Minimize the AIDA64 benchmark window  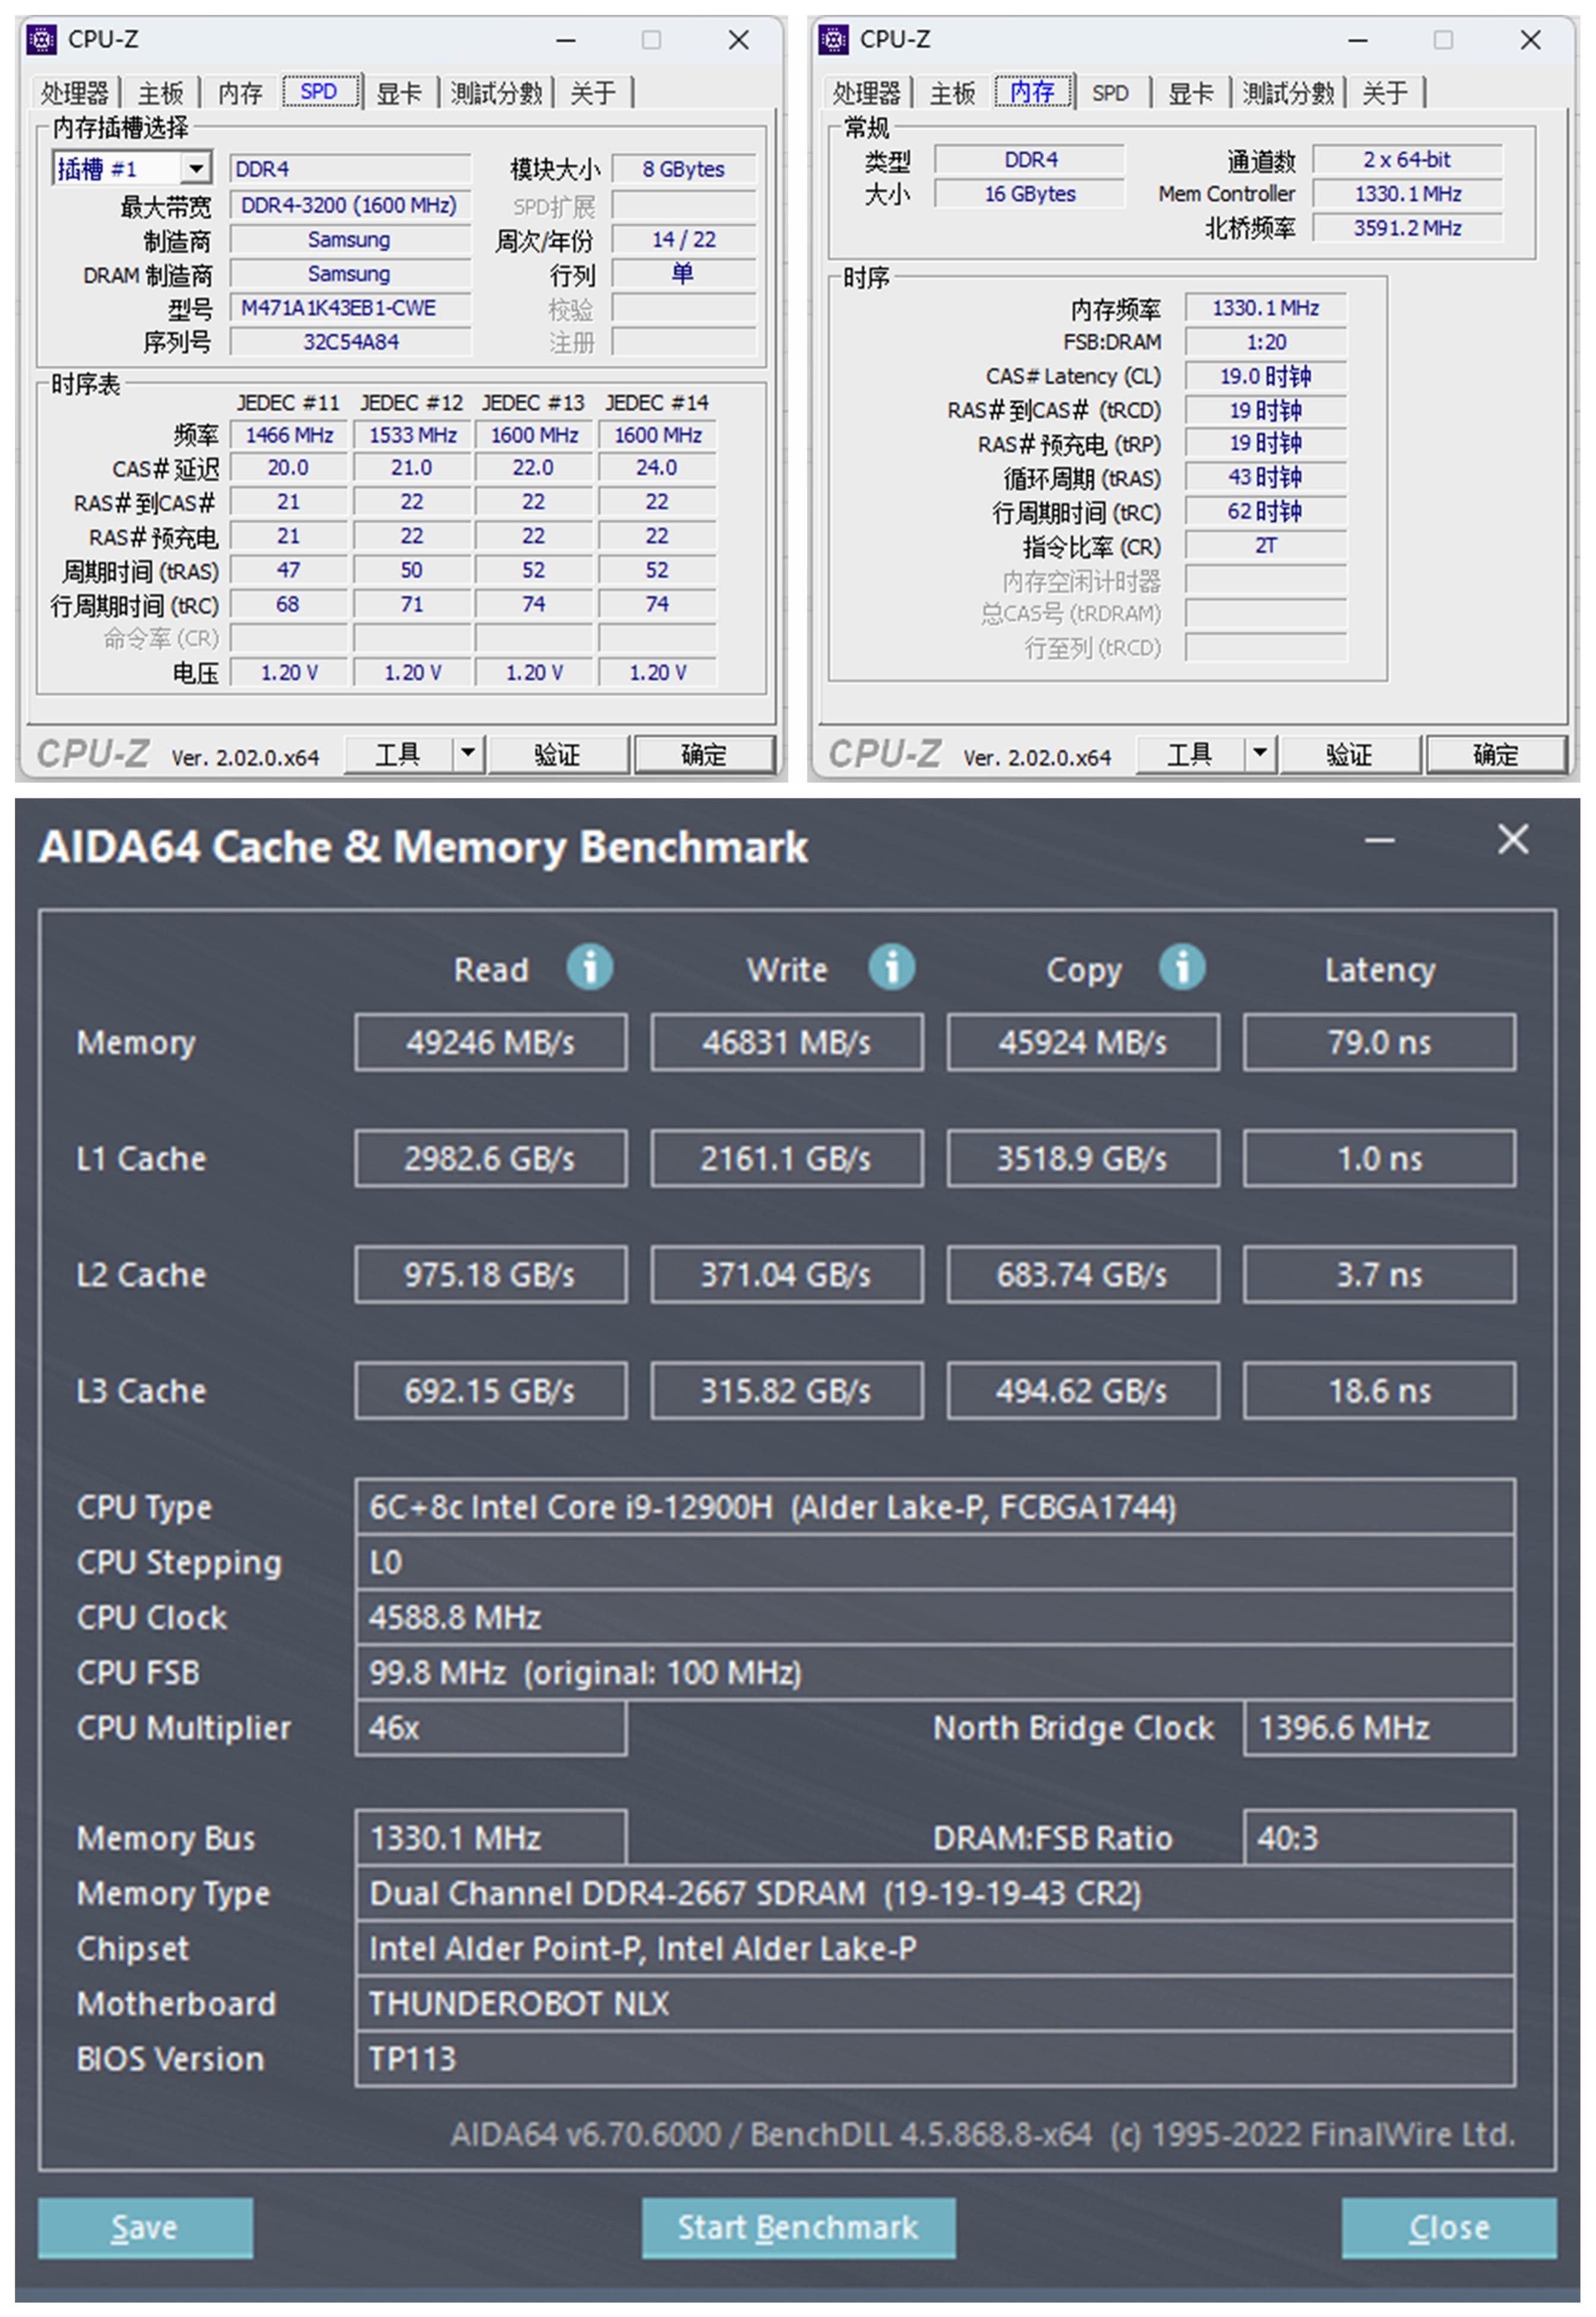point(1379,840)
